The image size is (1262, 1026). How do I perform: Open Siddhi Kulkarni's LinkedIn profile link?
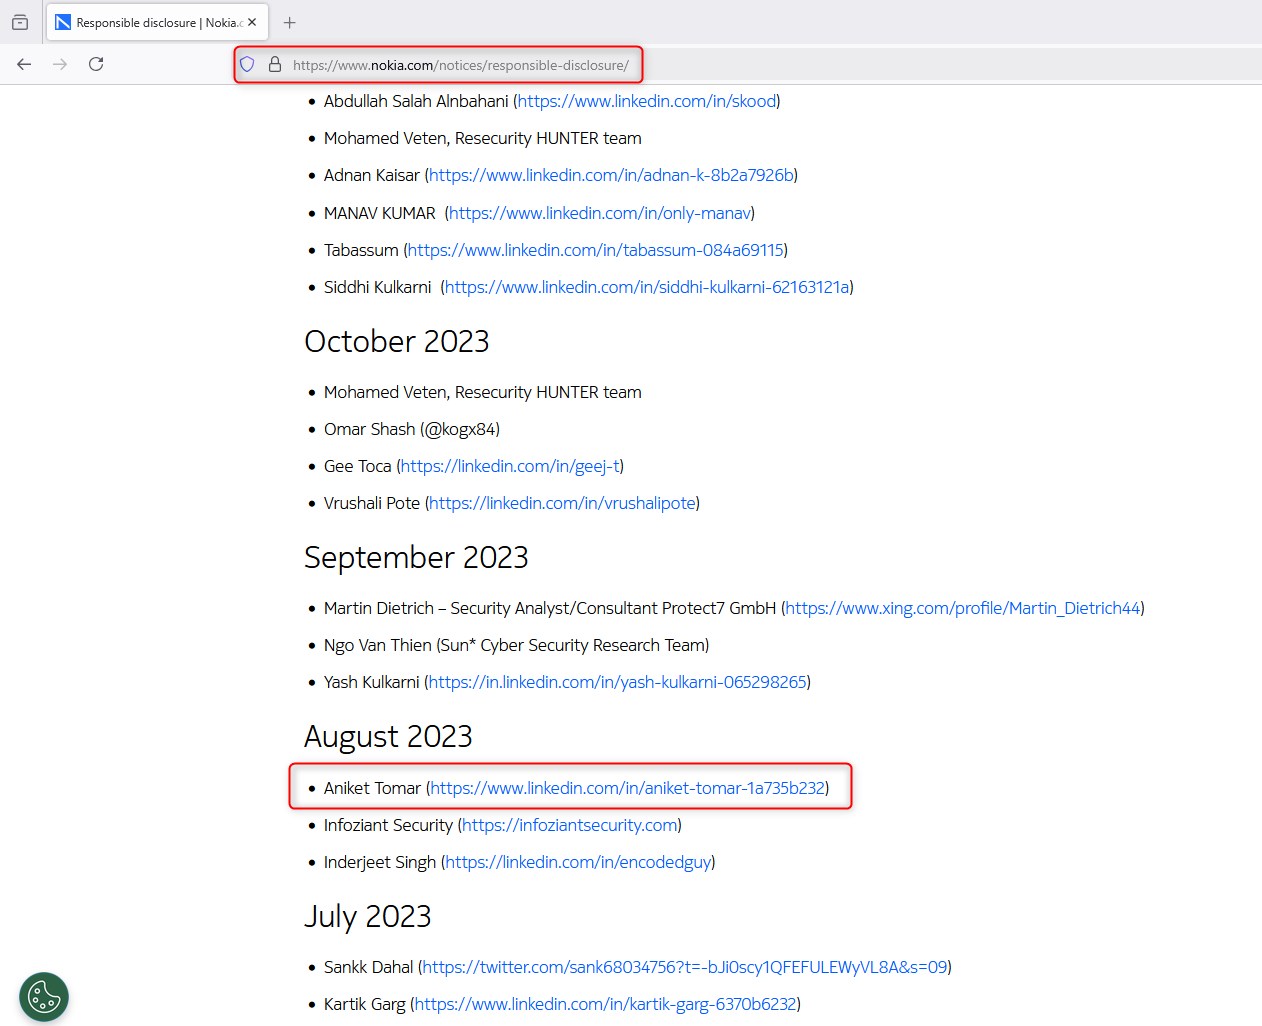tap(647, 287)
